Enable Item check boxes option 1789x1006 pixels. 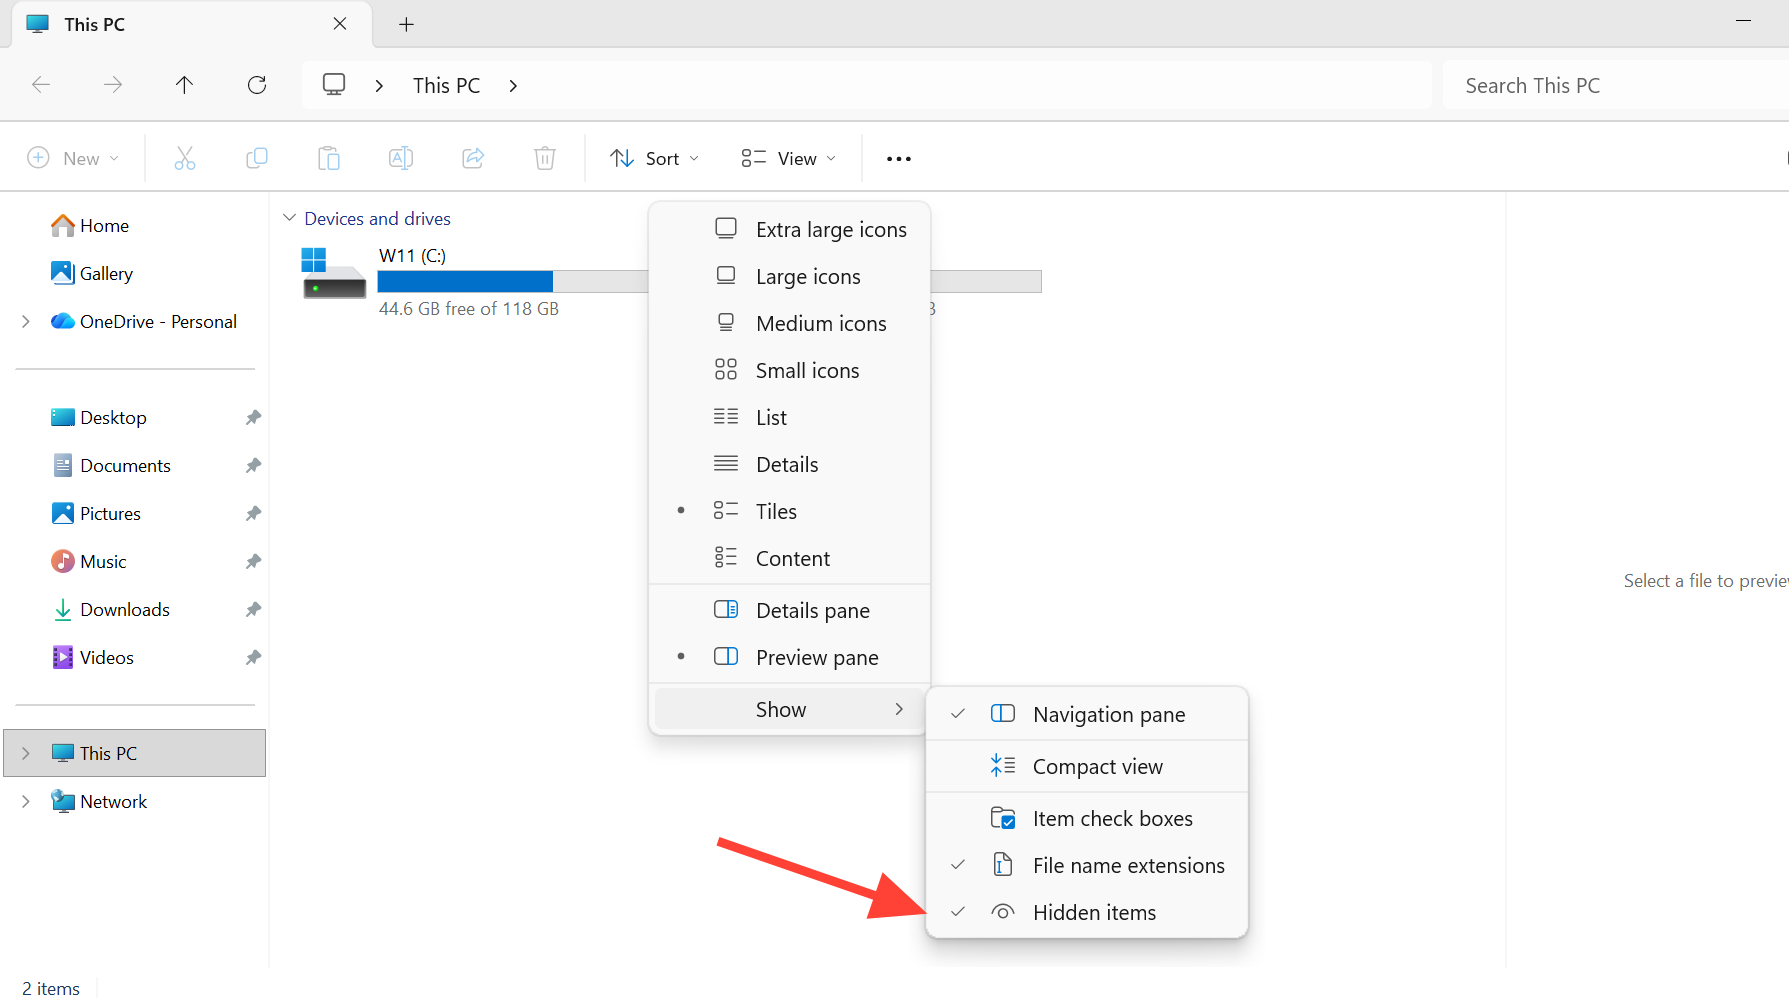pyautogui.click(x=1111, y=818)
